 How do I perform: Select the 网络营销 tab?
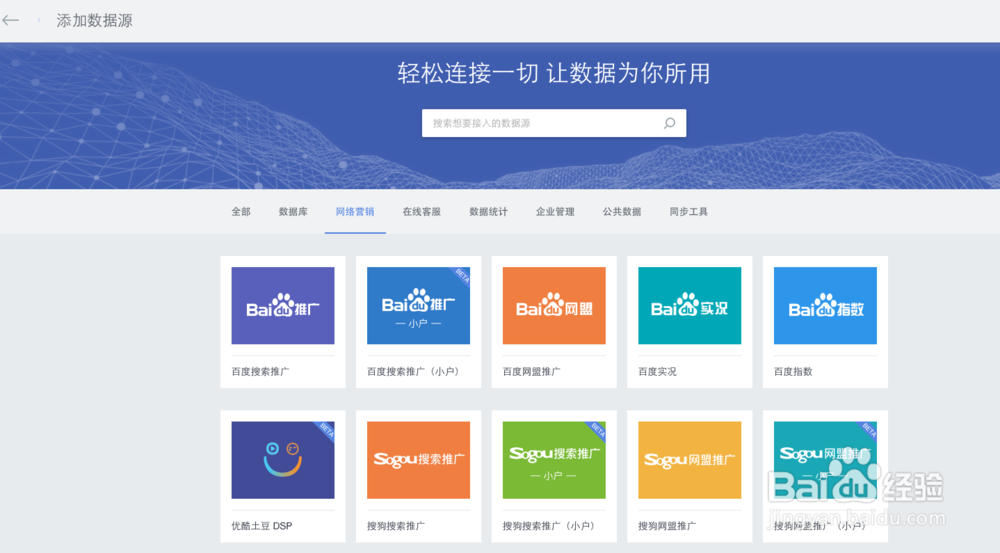tap(355, 212)
